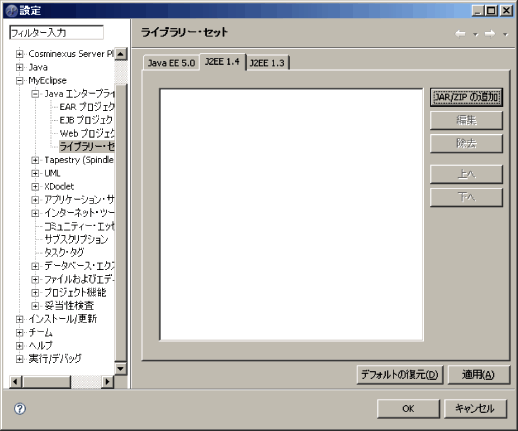The image size is (518, 431).
Task: Expand the Java tree node
Action: [x=20, y=67]
